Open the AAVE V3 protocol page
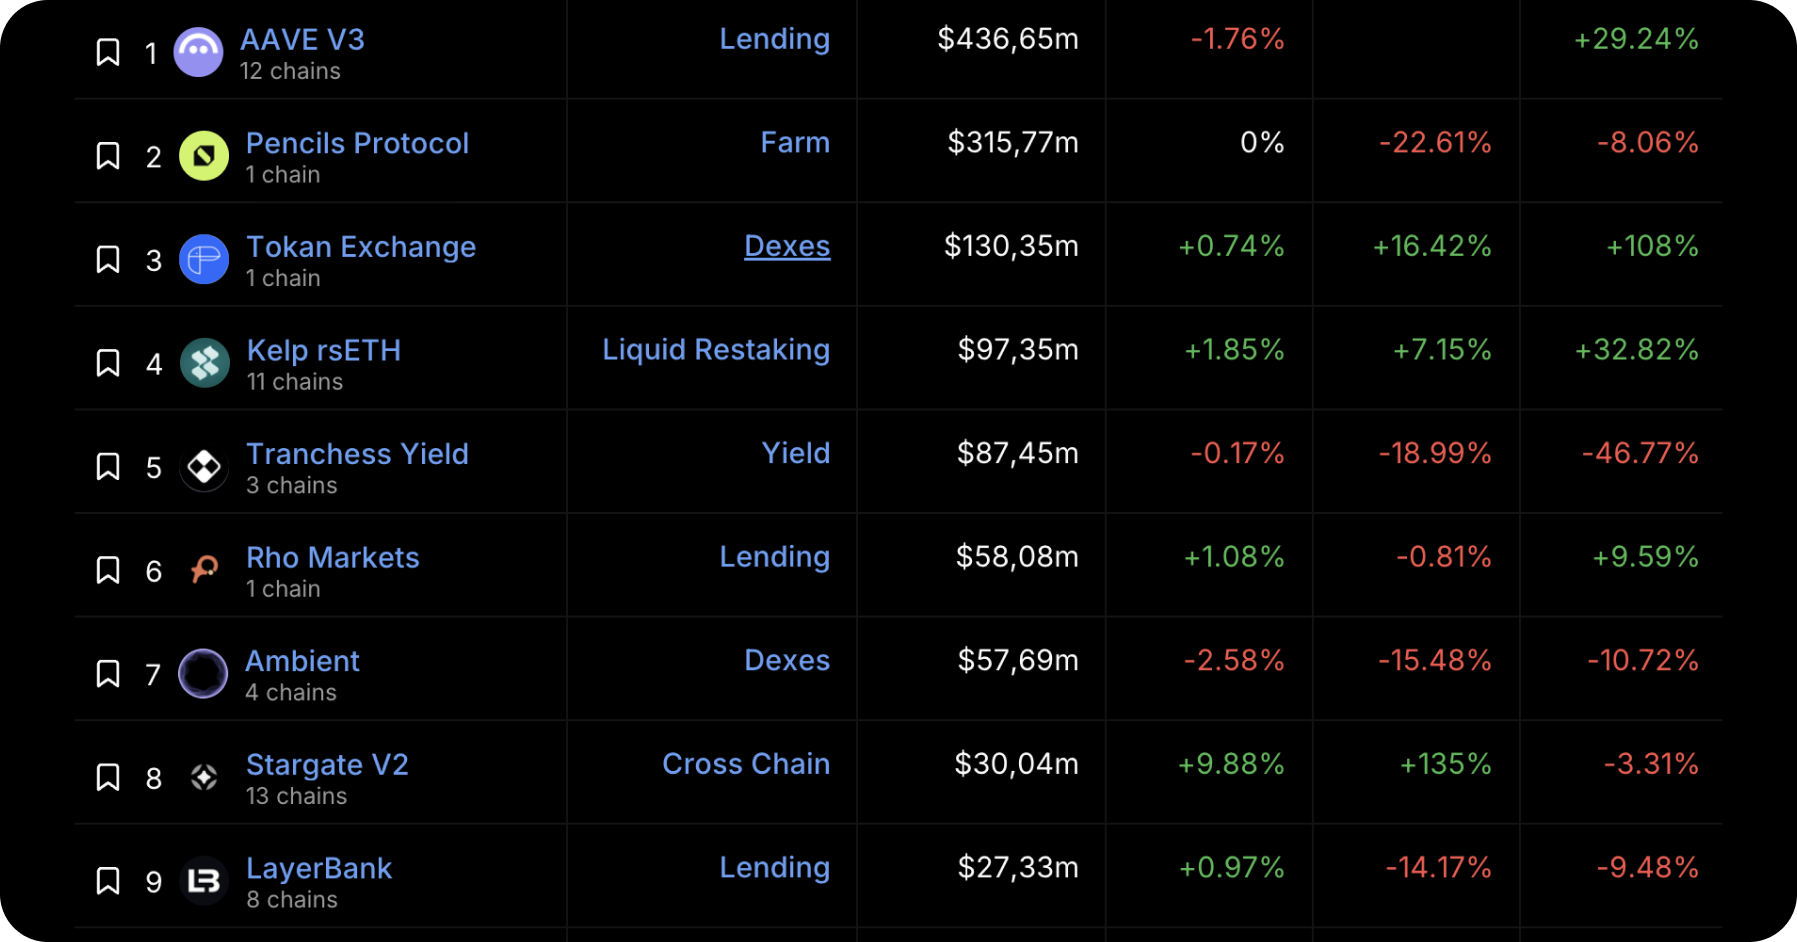The height and width of the screenshot is (942, 1797). (x=302, y=40)
